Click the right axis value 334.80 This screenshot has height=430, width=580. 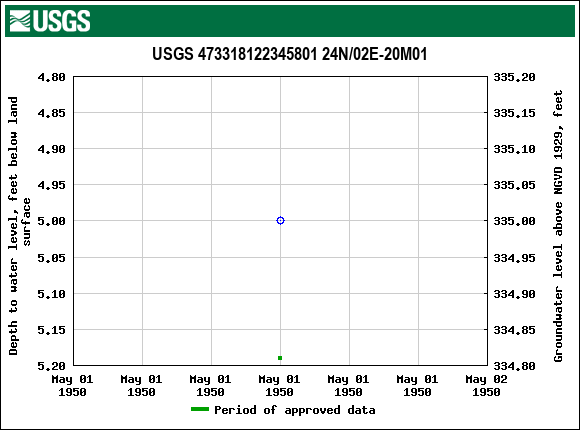(x=515, y=366)
